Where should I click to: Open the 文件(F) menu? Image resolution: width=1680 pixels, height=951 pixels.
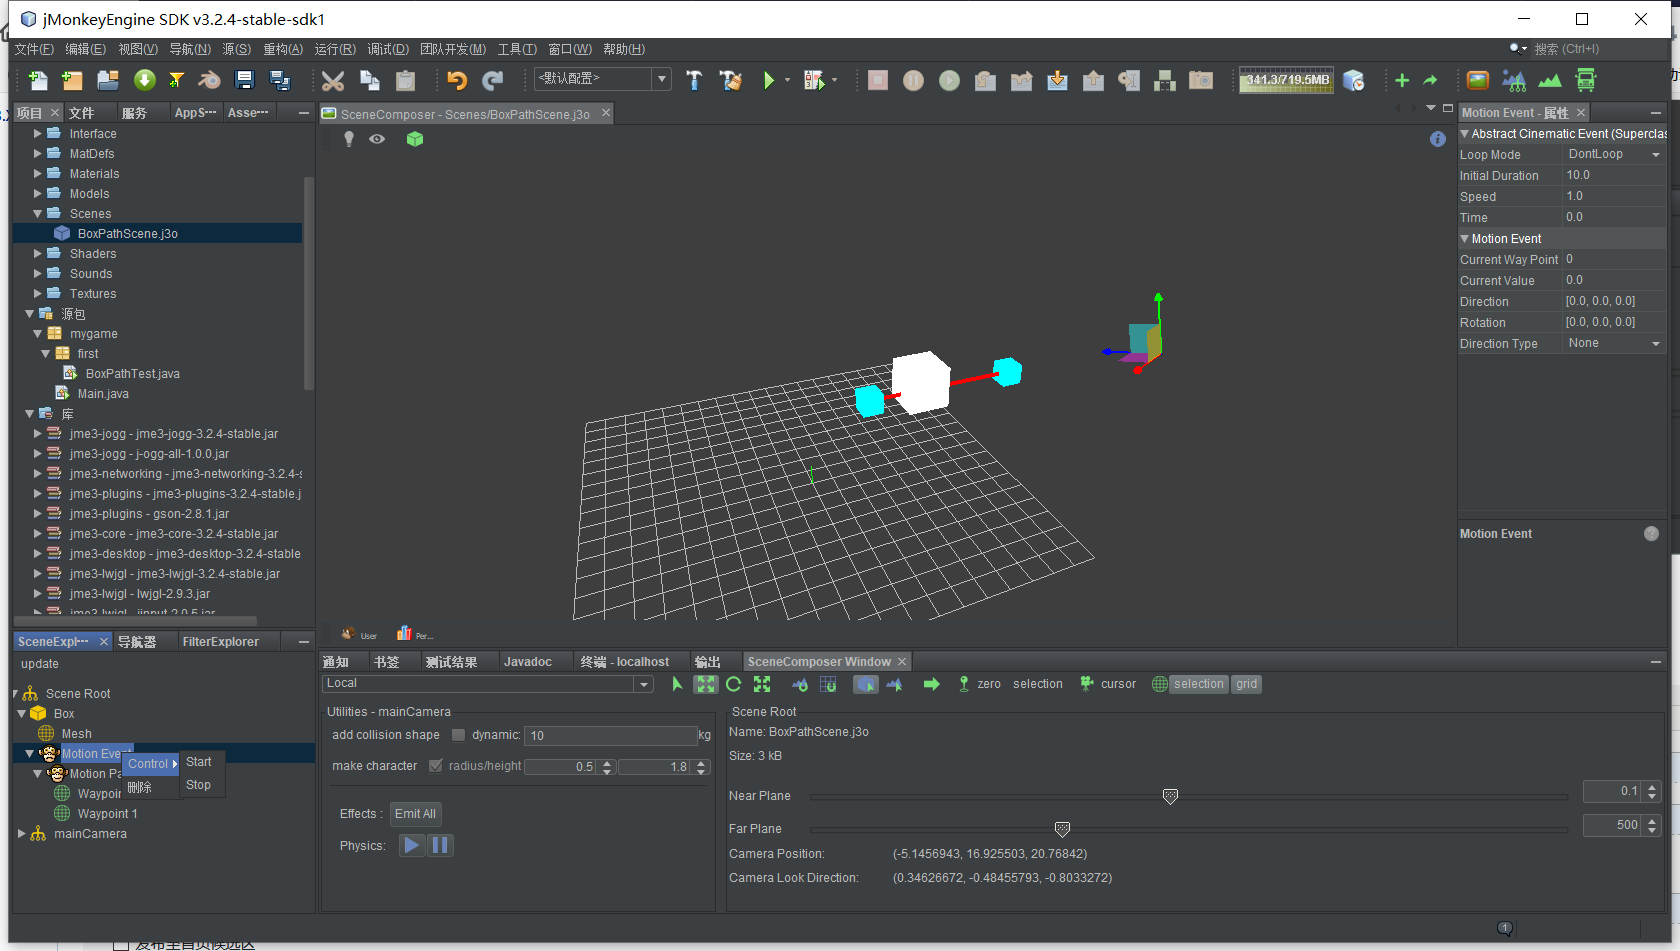click(x=34, y=49)
